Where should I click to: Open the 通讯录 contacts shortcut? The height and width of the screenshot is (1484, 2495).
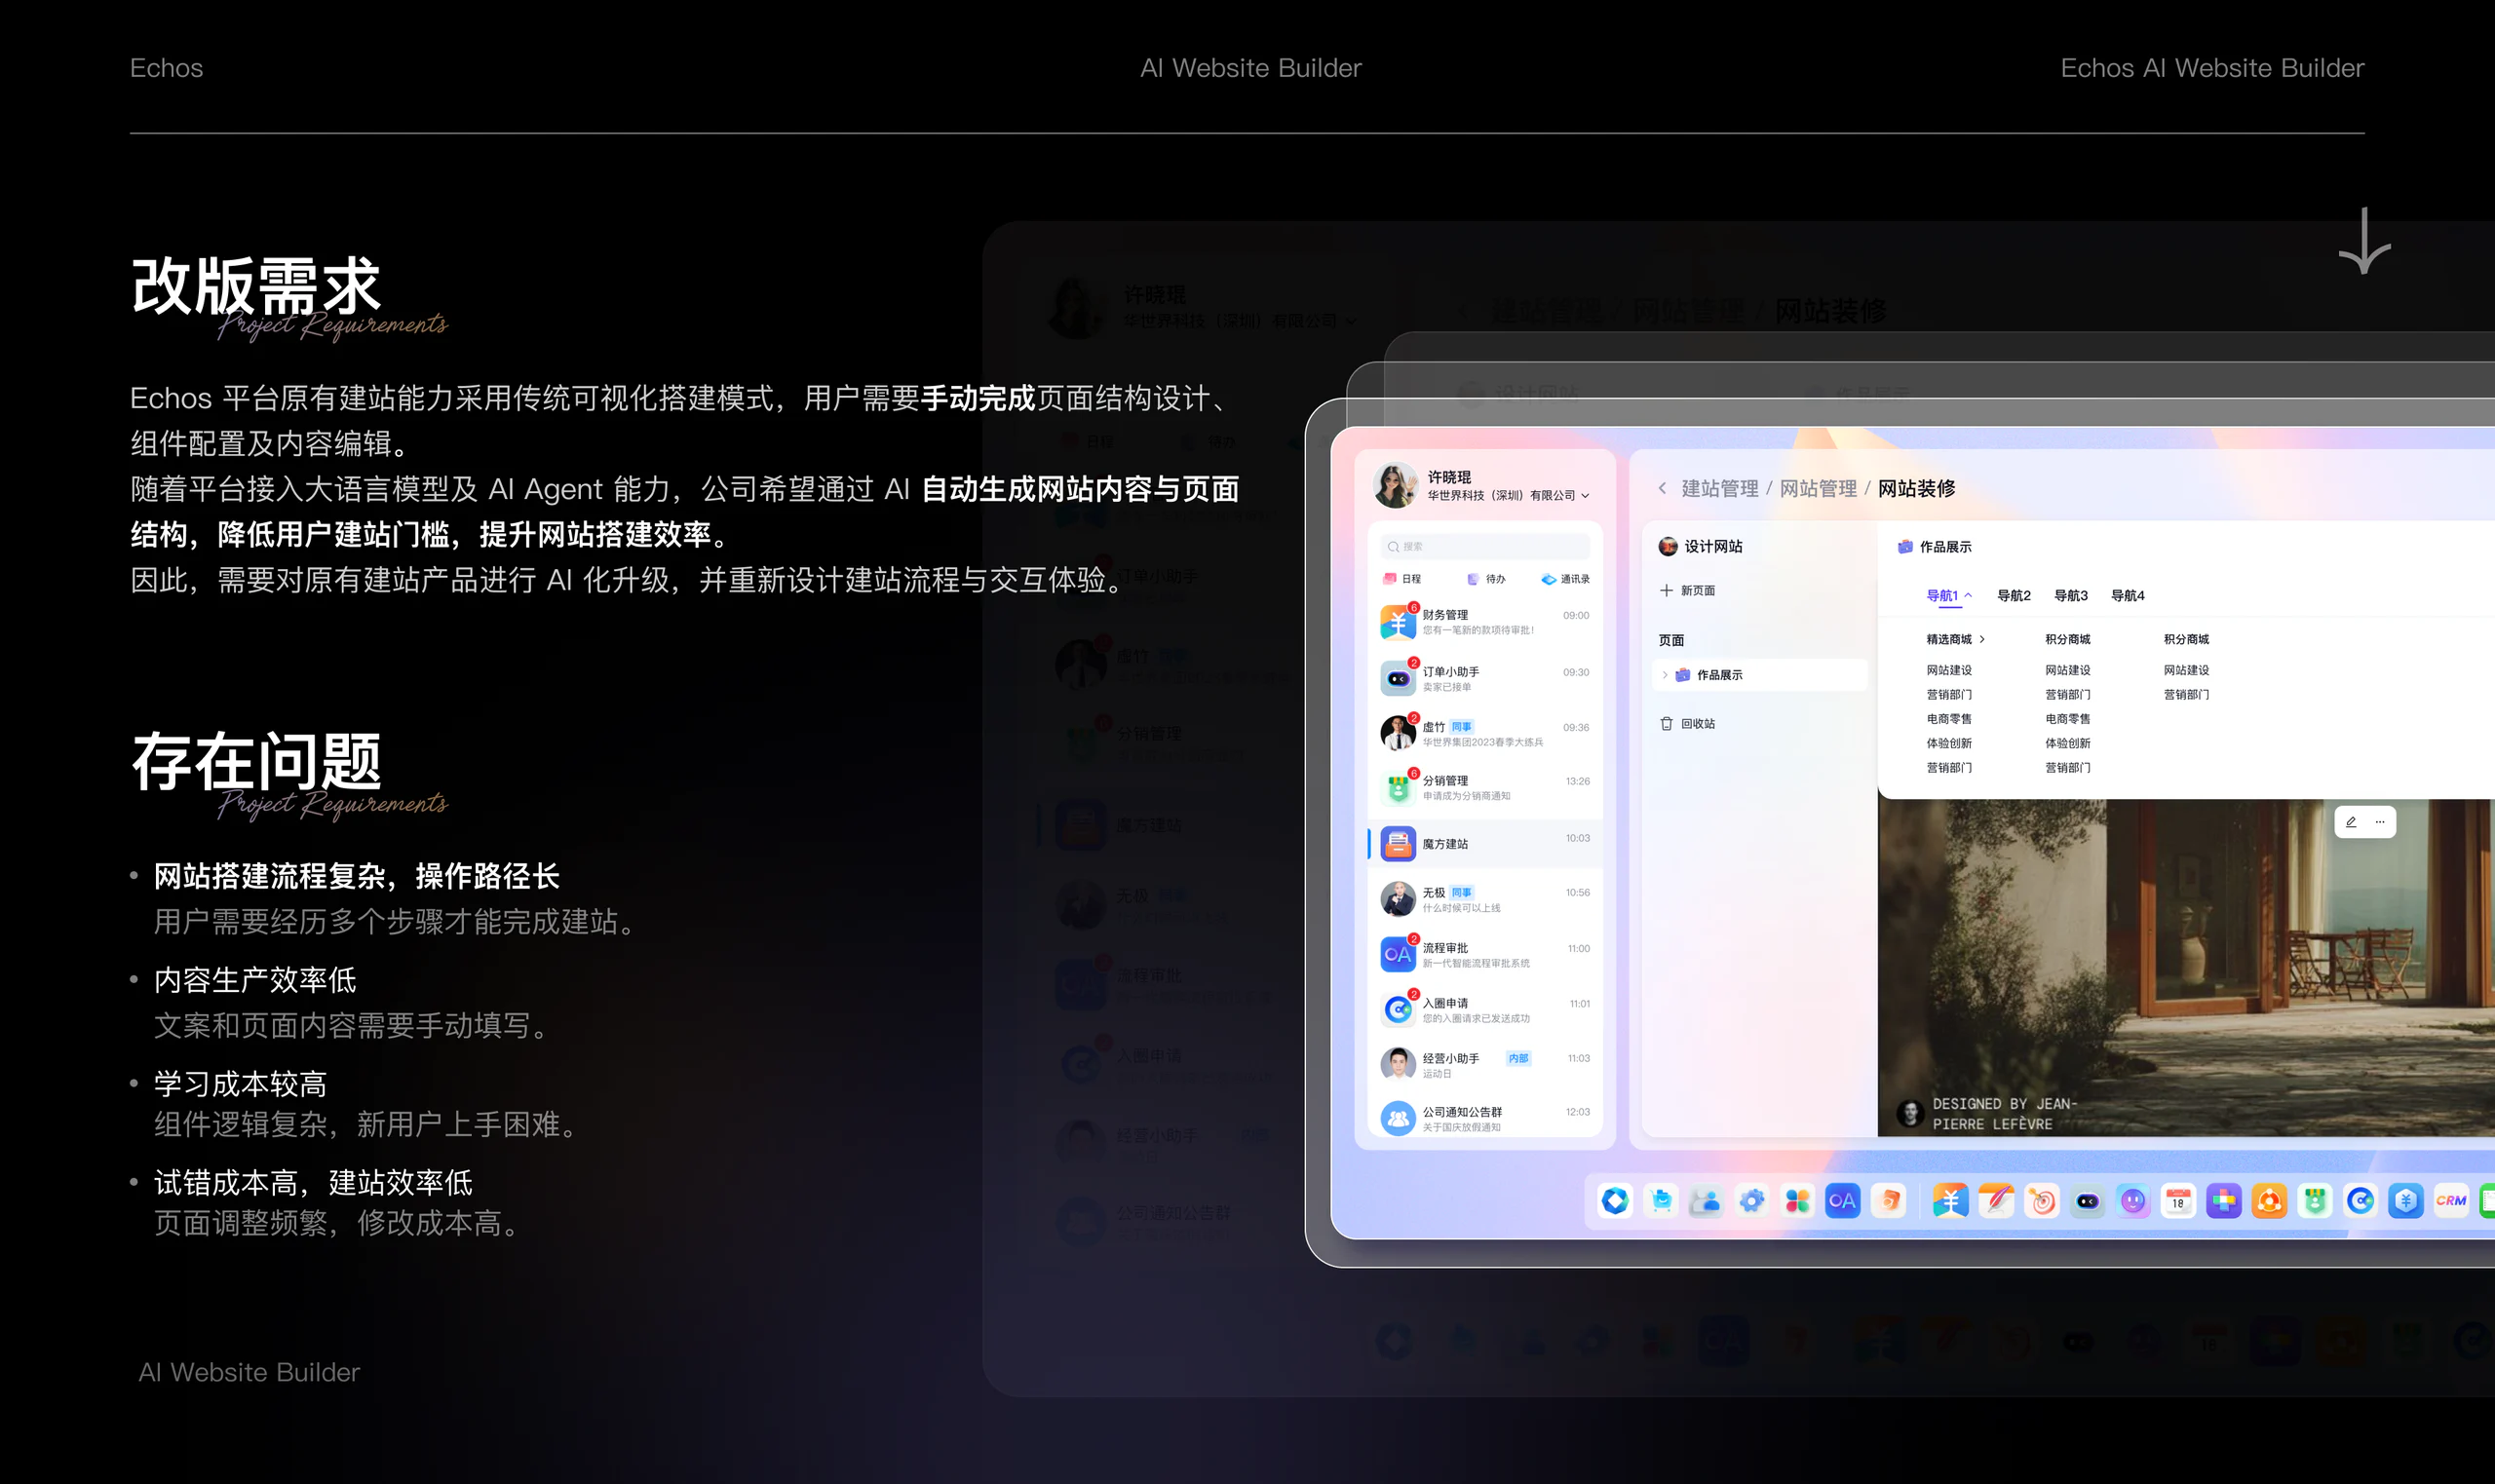1566,579
